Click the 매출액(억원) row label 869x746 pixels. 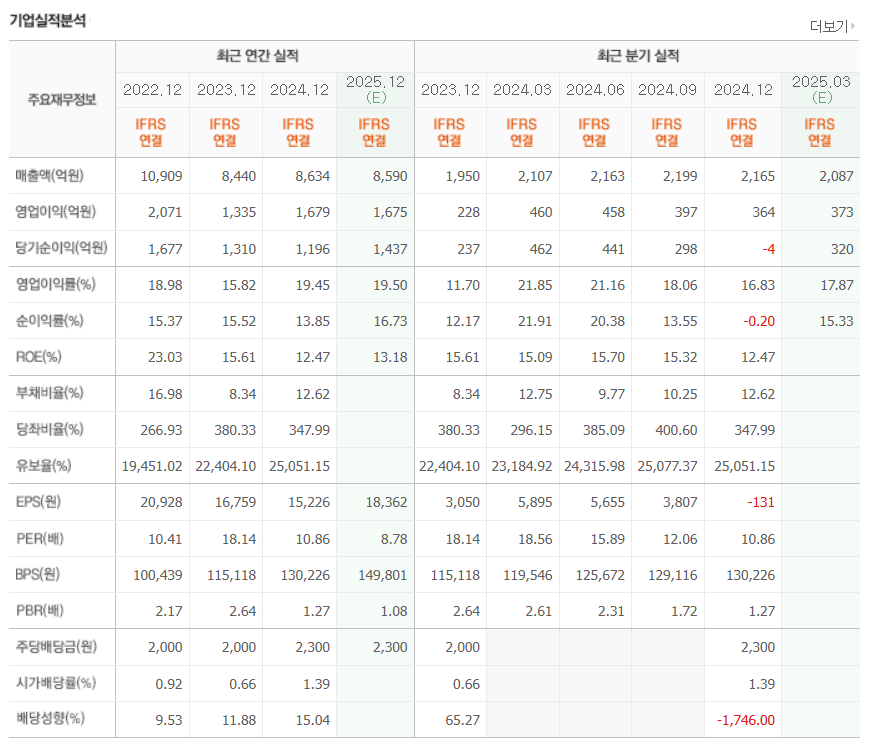pyautogui.click(x=49, y=176)
